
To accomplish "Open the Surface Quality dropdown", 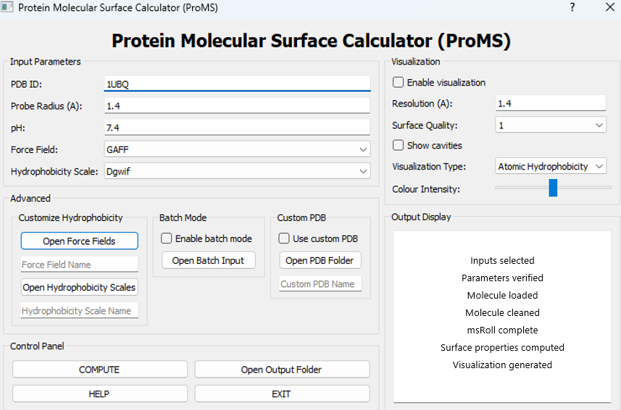I will pyautogui.click(x=551, y=125).
